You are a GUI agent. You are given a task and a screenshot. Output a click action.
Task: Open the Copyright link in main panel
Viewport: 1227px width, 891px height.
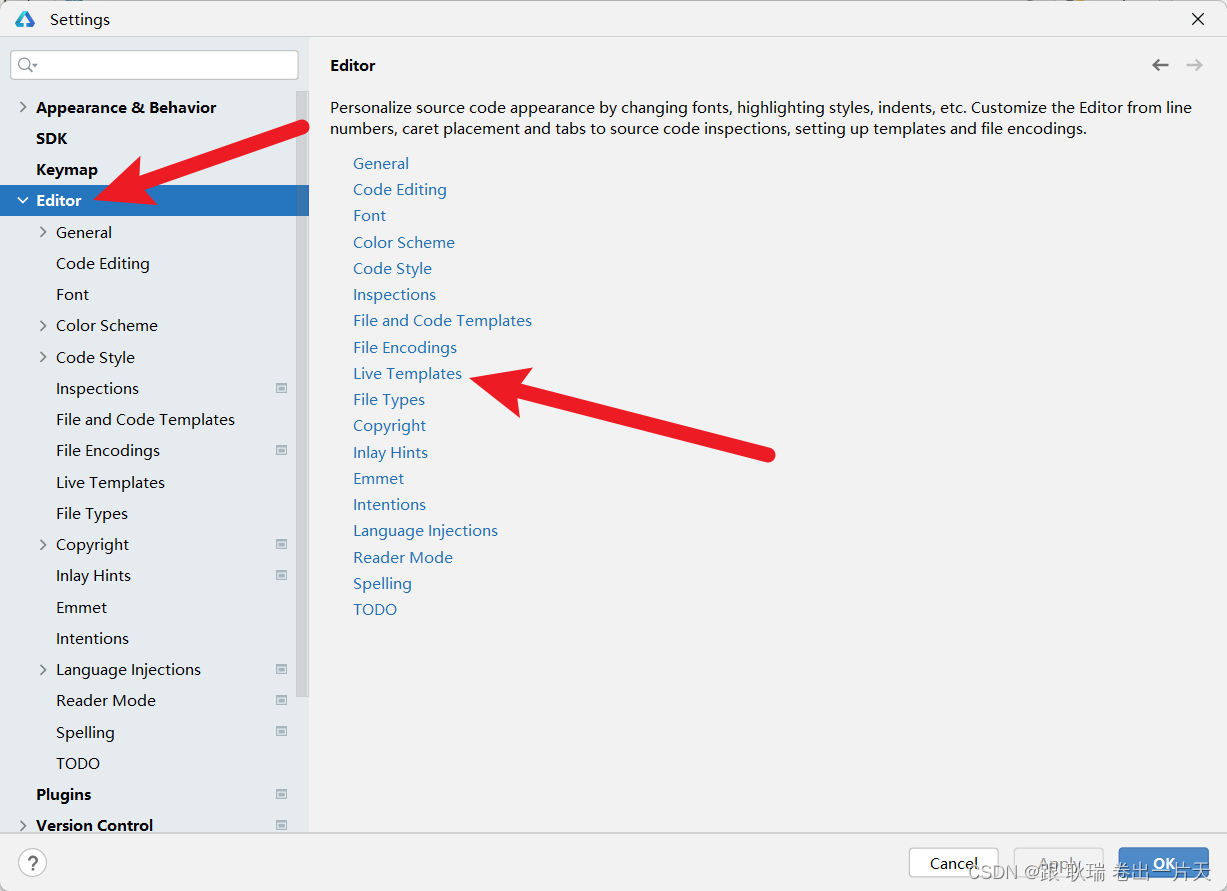389,425
